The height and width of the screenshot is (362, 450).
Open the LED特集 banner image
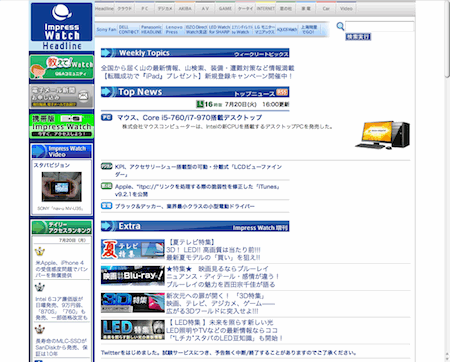[133, 330]
